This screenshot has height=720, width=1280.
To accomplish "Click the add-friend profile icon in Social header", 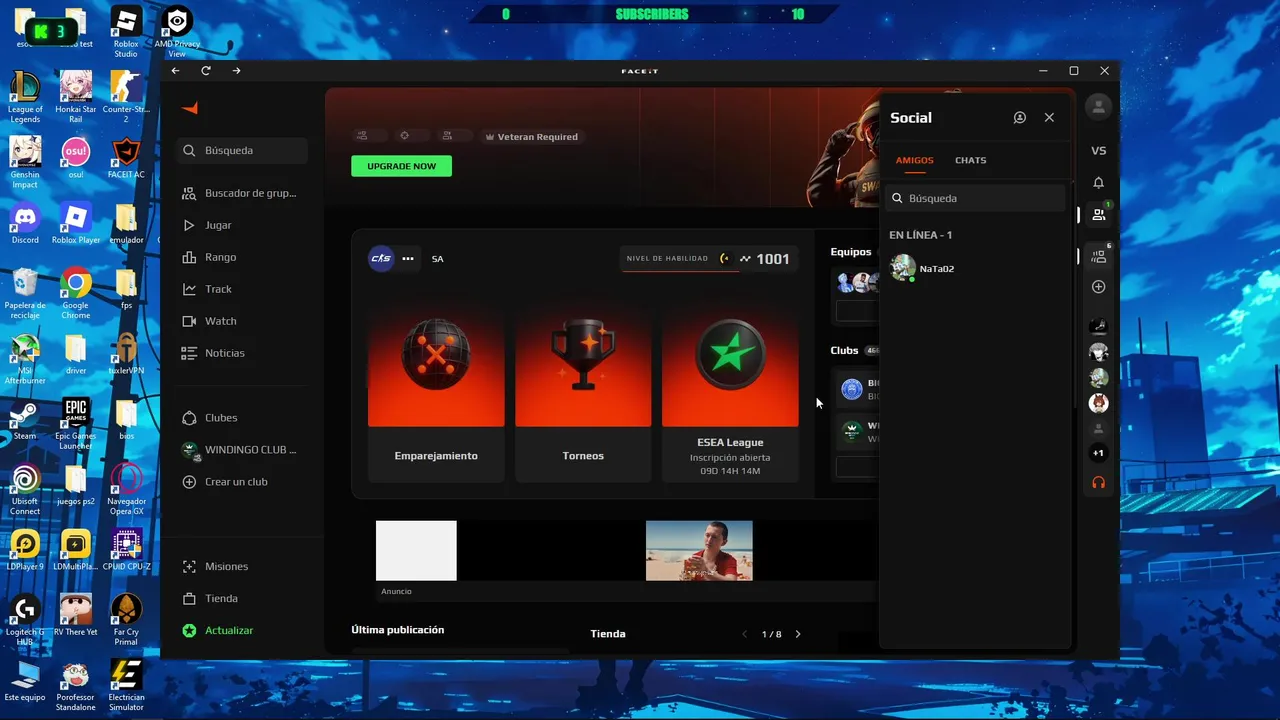I will point(1019,117).
